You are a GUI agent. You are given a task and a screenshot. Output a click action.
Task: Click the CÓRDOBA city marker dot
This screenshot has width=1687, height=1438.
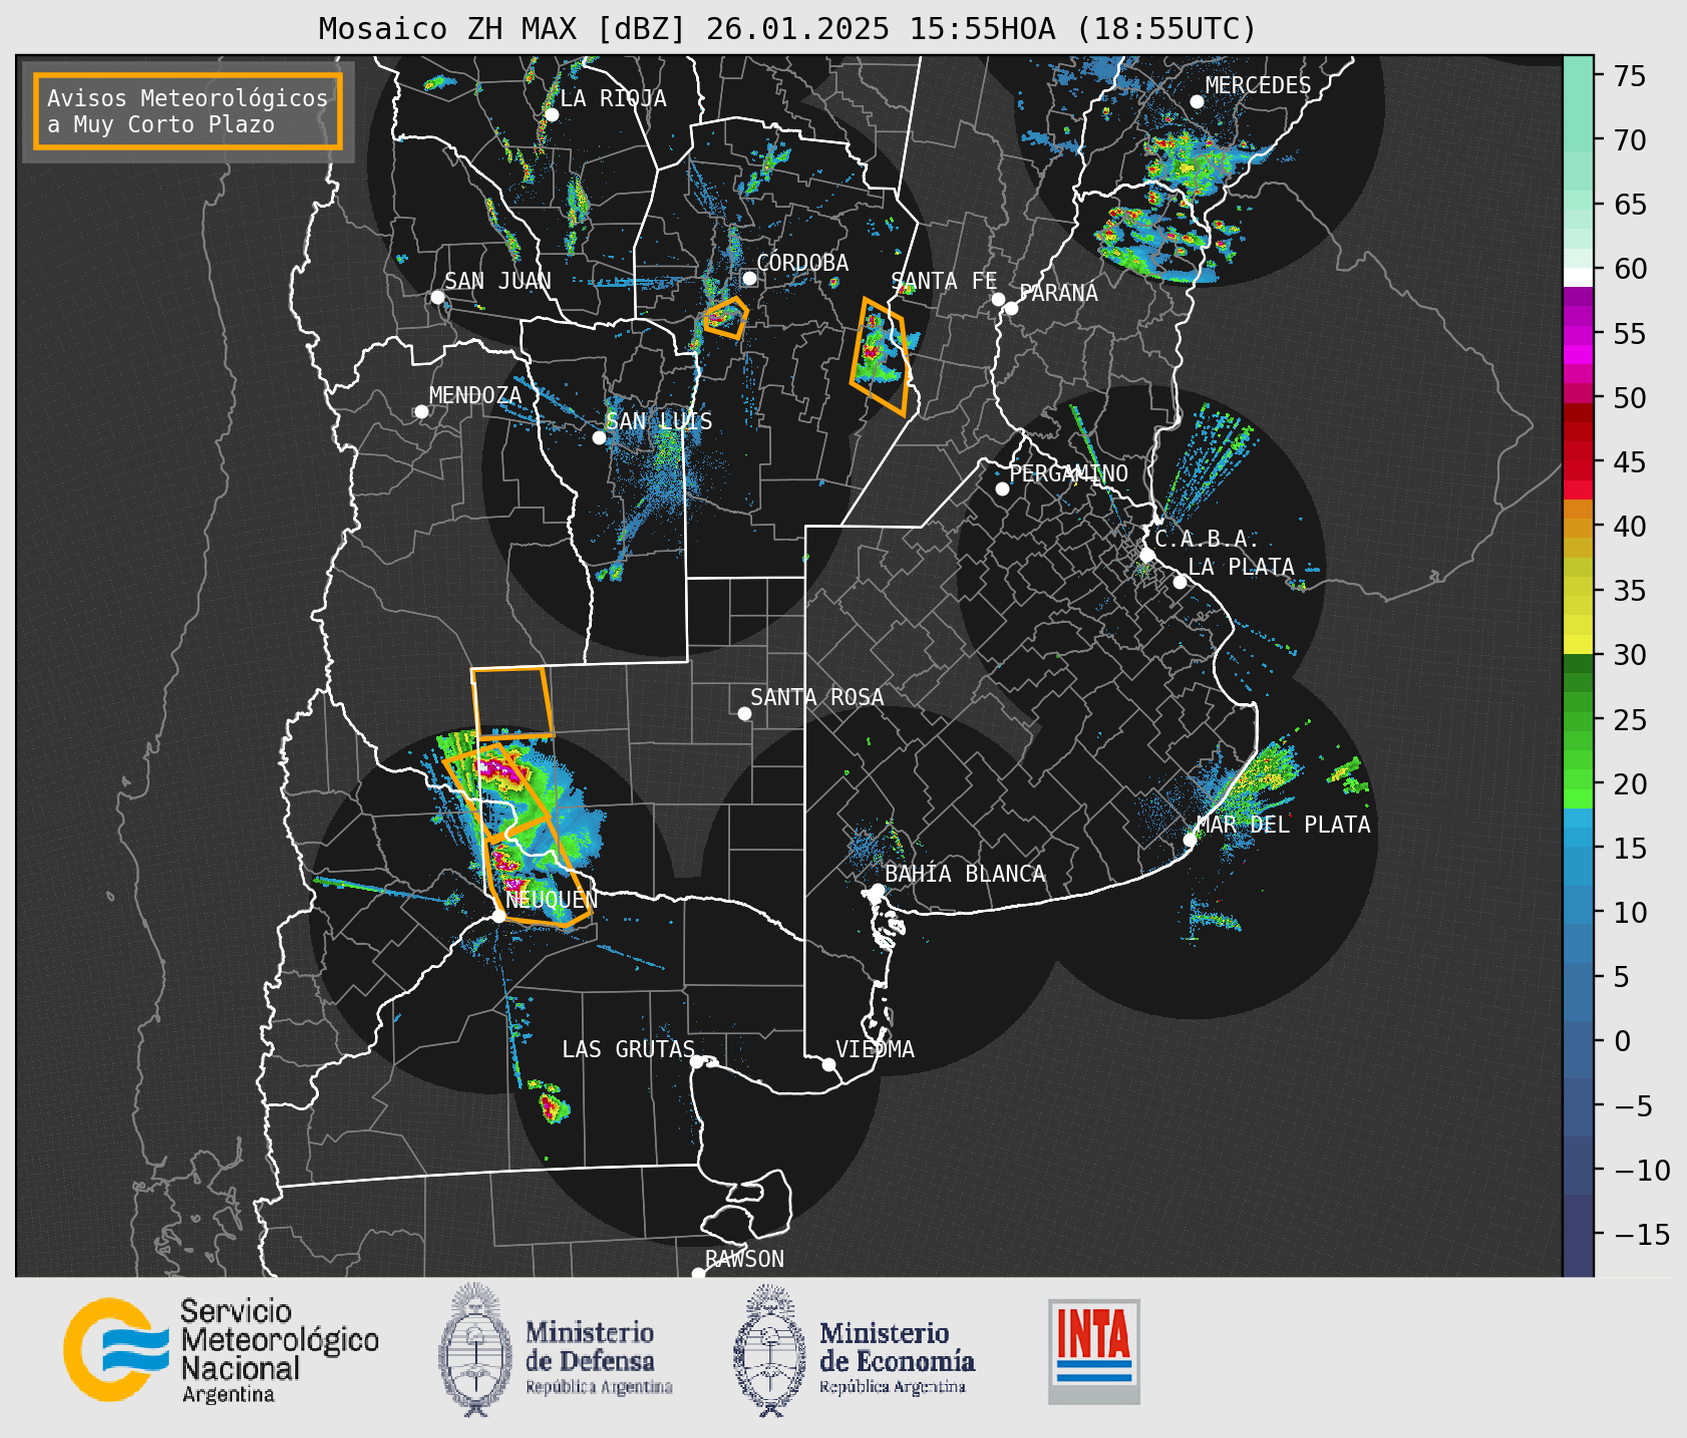[750, 278]
